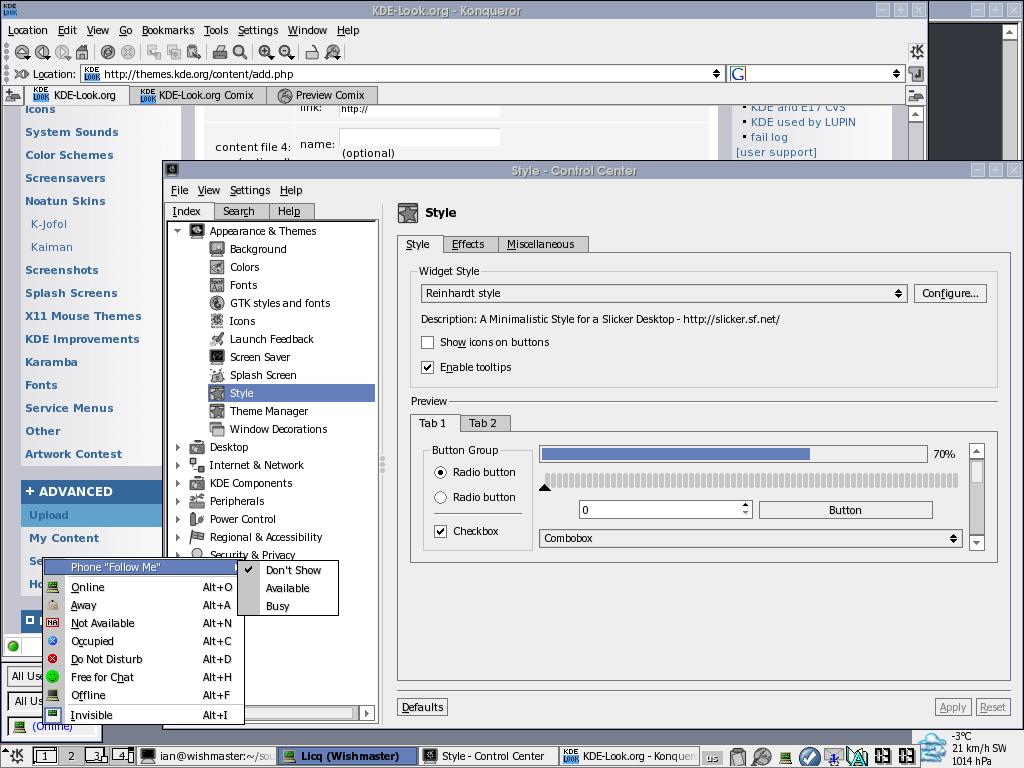The image size is (1024, 768).
Task: Set status Away in Licq menu
Action: (x=144, y=605)
